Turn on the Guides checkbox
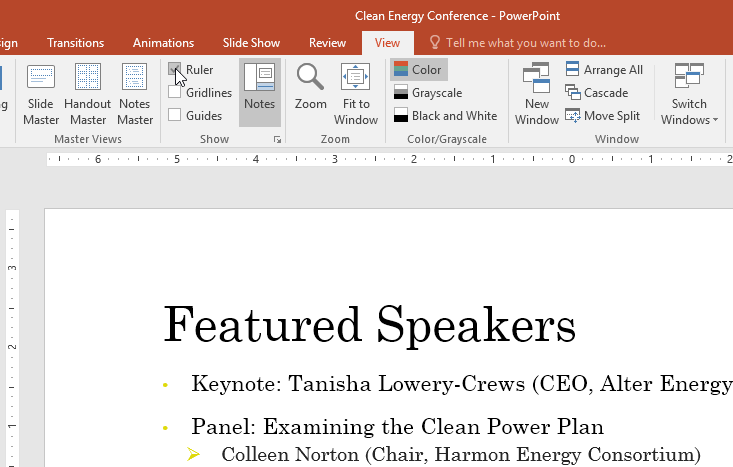733x467 pixels. click(x=175, y=115)
